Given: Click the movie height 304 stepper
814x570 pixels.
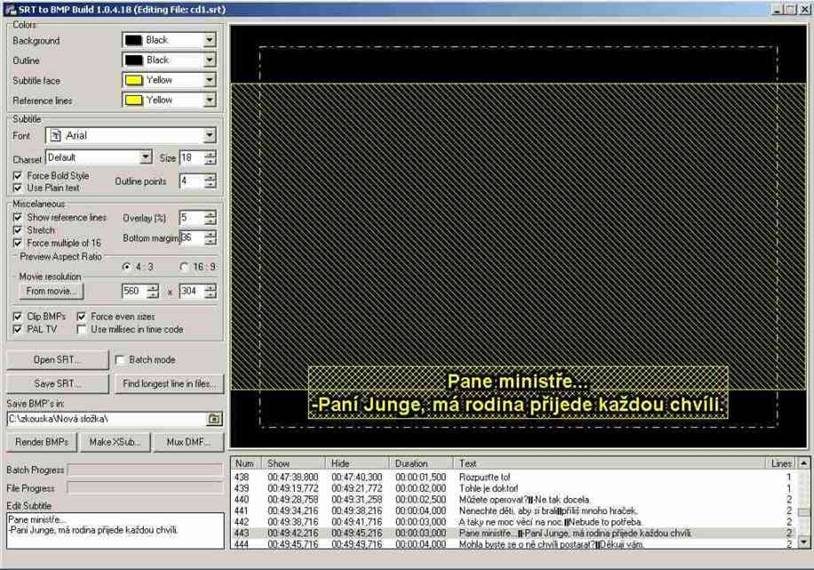Looking at the screenshot, I should (x=210, y=291).
